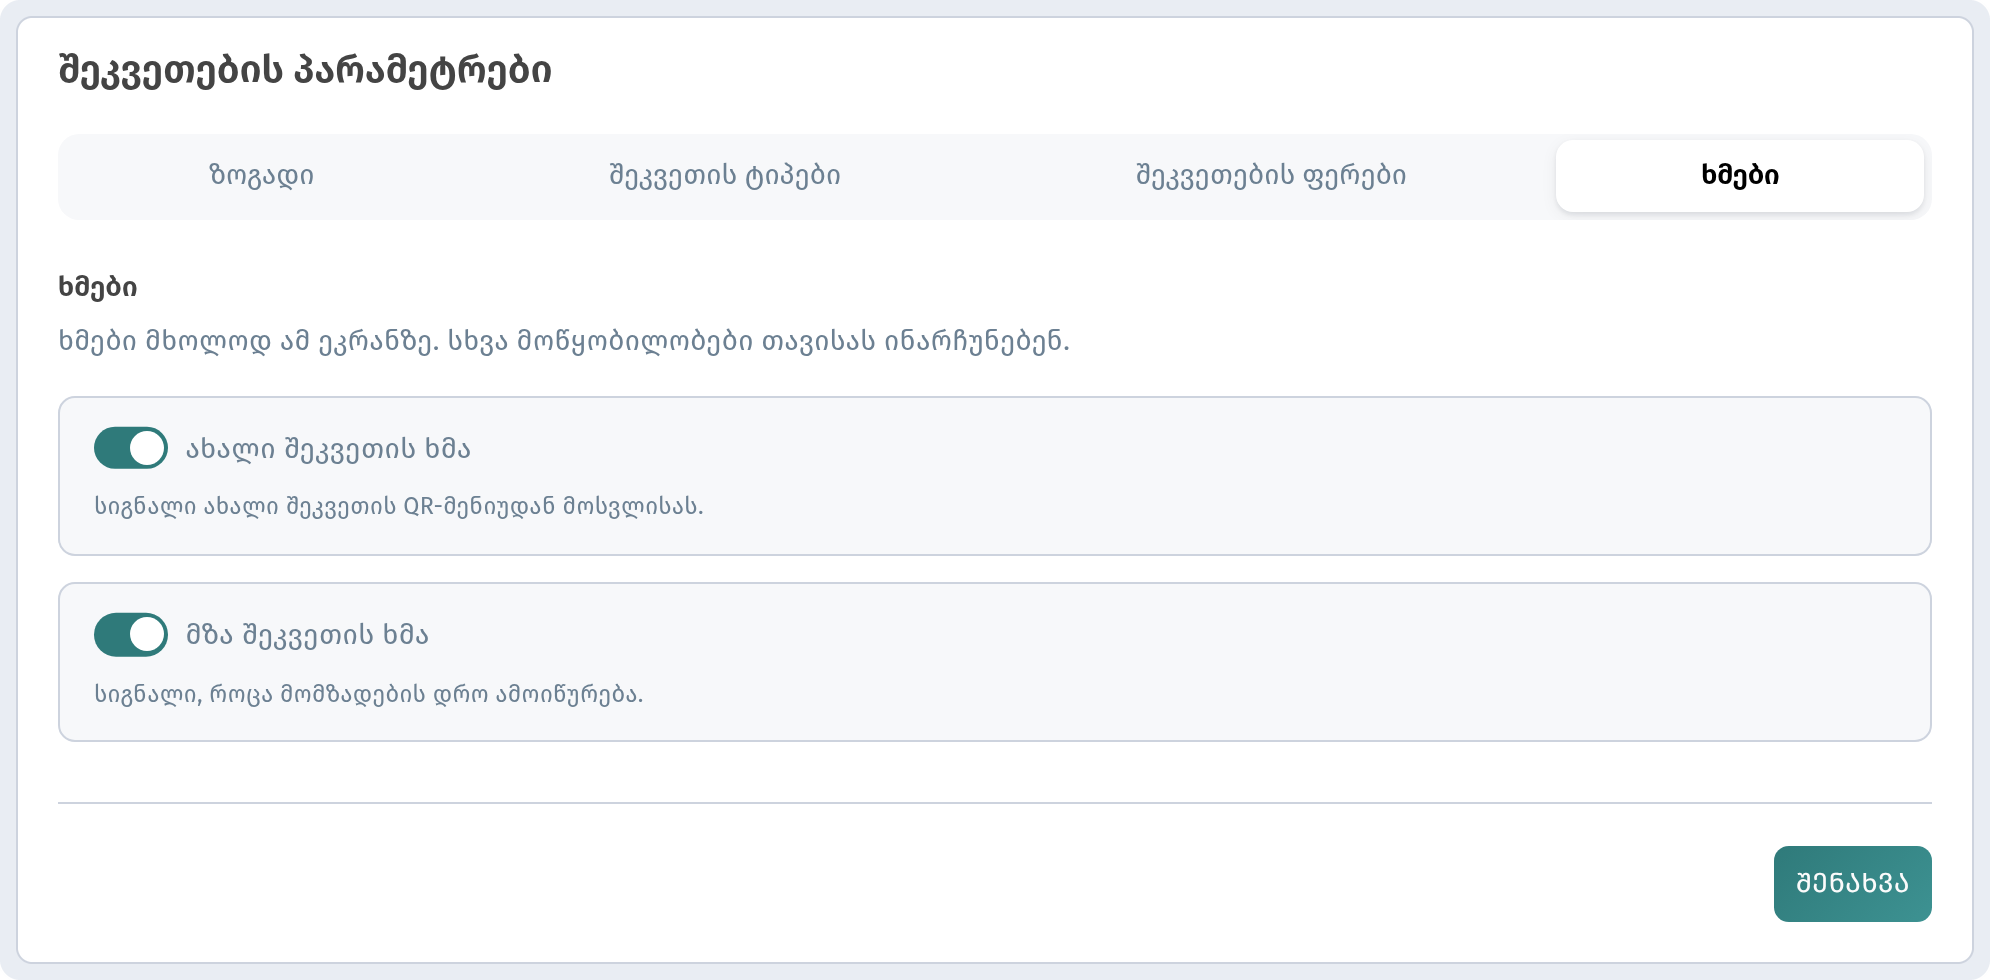
Task: Switch to the ზოგადი tab
Action: (262, 176)
